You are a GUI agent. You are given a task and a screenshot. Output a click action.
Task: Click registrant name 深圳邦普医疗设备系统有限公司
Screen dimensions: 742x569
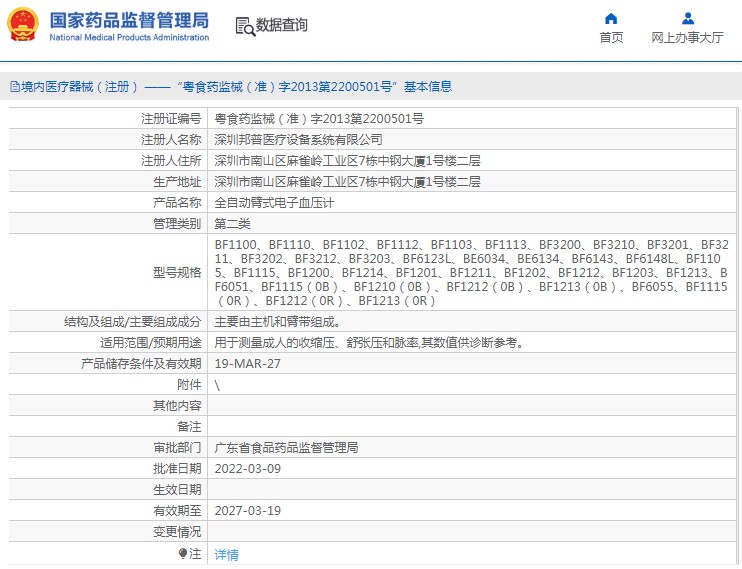tap(298, 140)
